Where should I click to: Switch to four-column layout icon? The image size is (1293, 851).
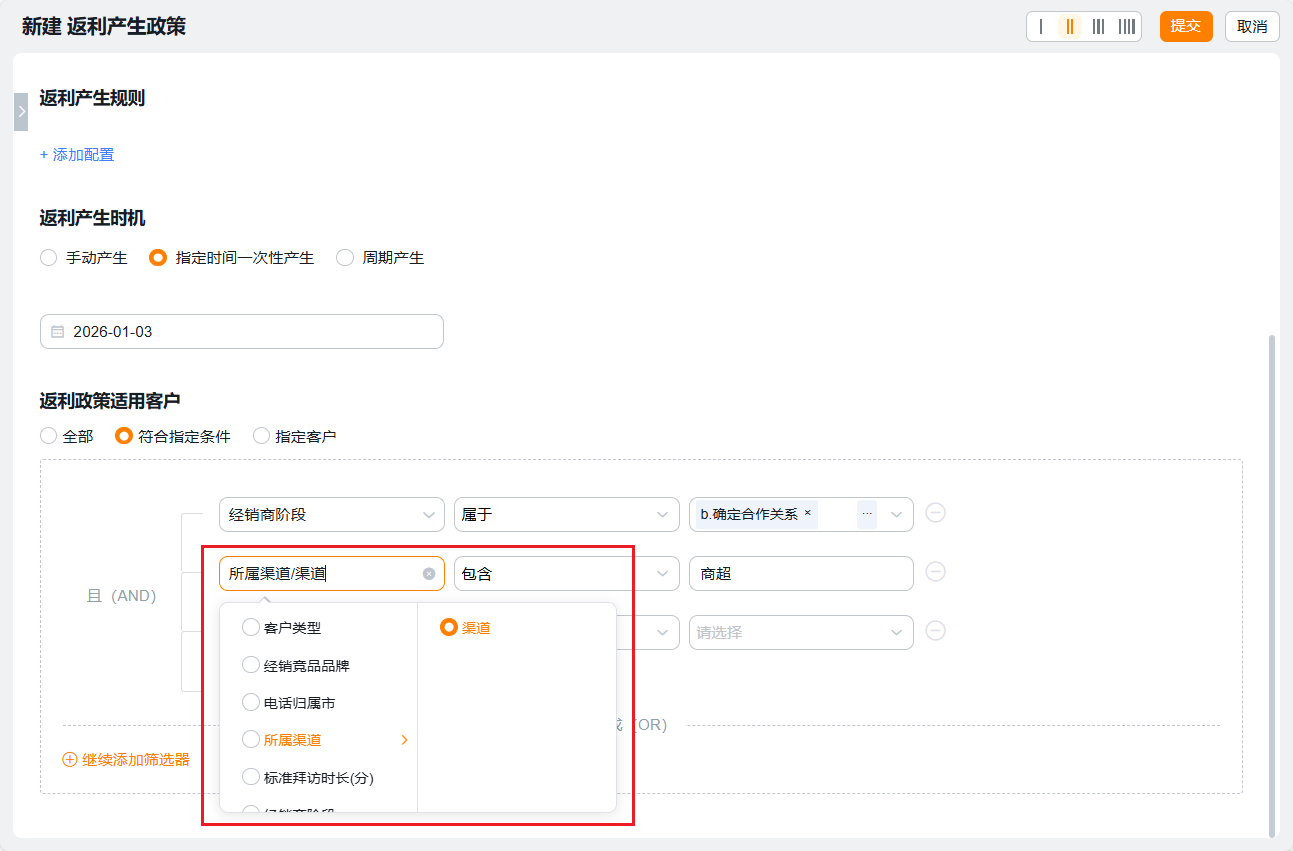tap(1126, 27)
